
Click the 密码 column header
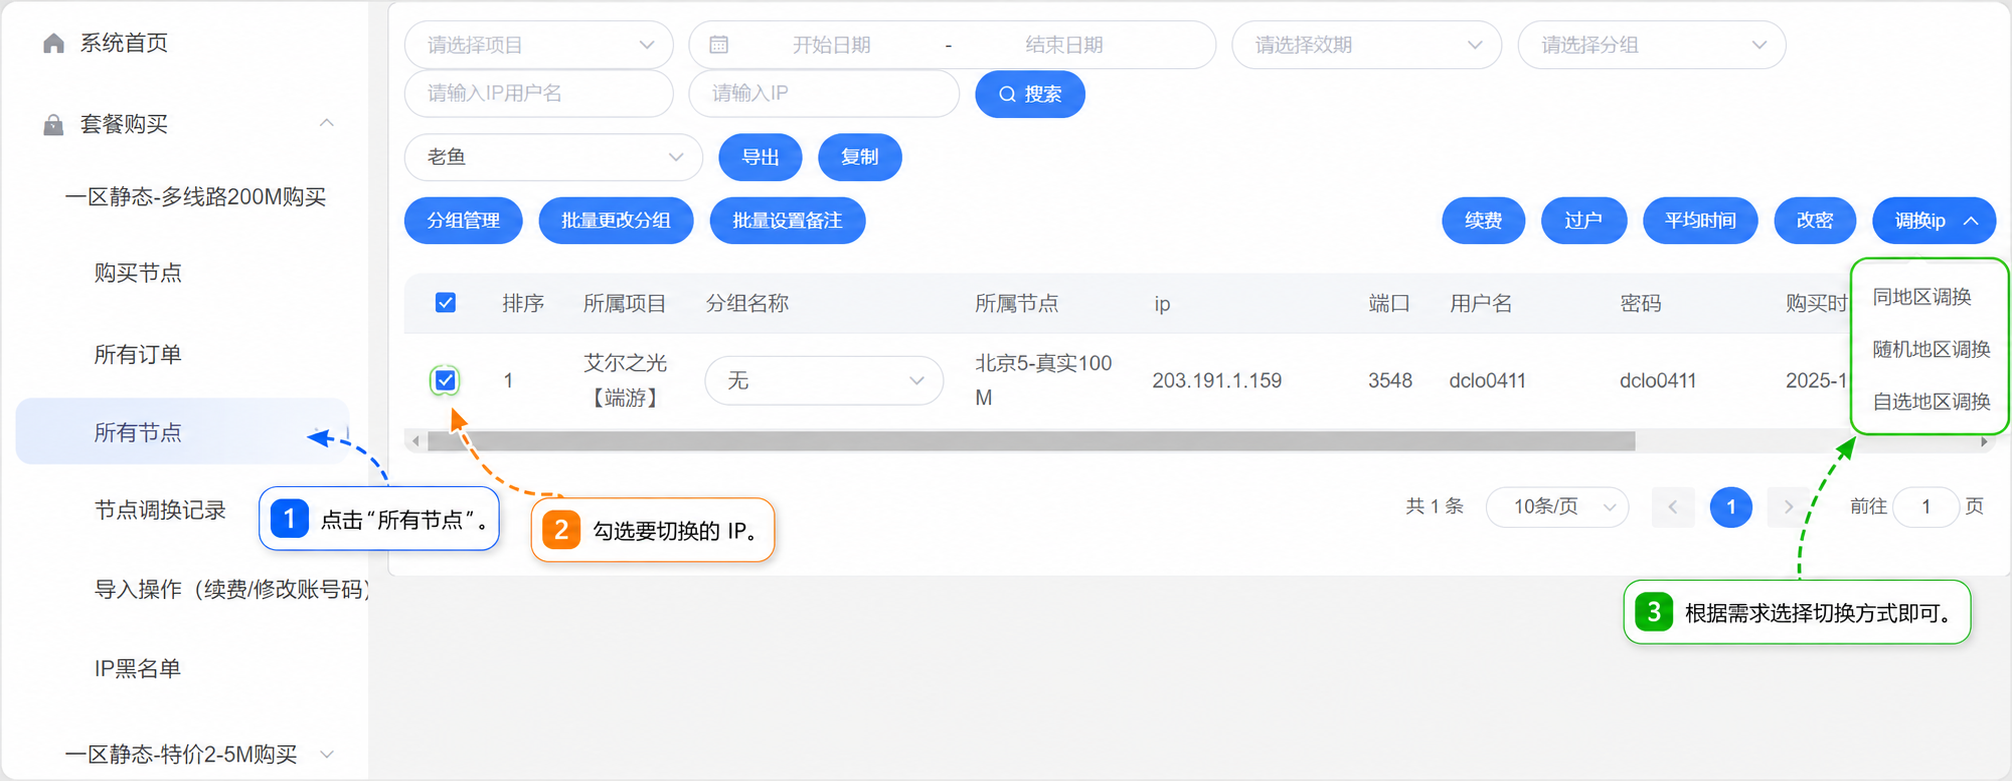point(1641,303)
